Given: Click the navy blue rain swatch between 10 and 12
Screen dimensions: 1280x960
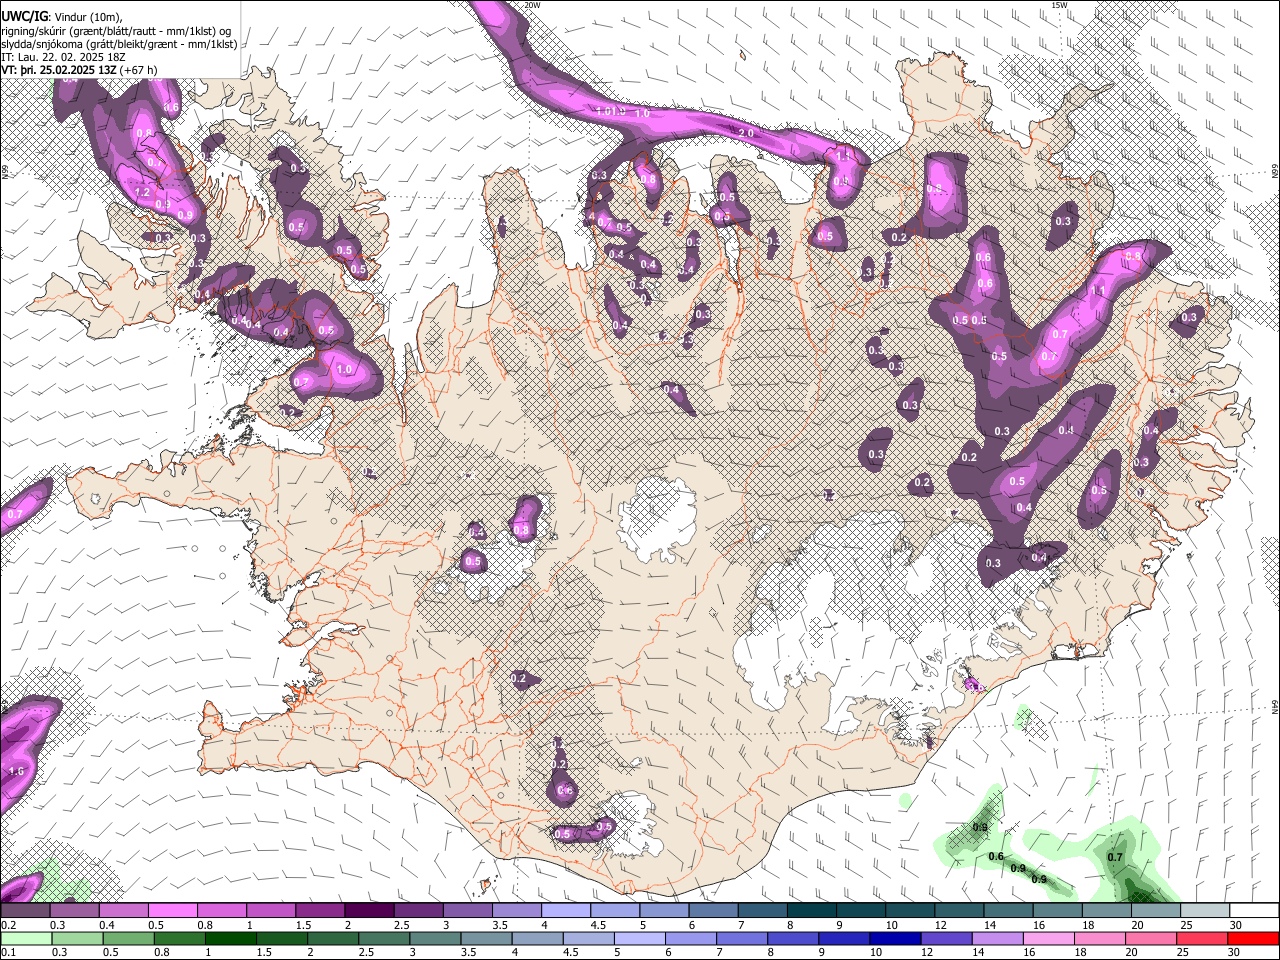Looking at the screenshot, I should [896, 939].
